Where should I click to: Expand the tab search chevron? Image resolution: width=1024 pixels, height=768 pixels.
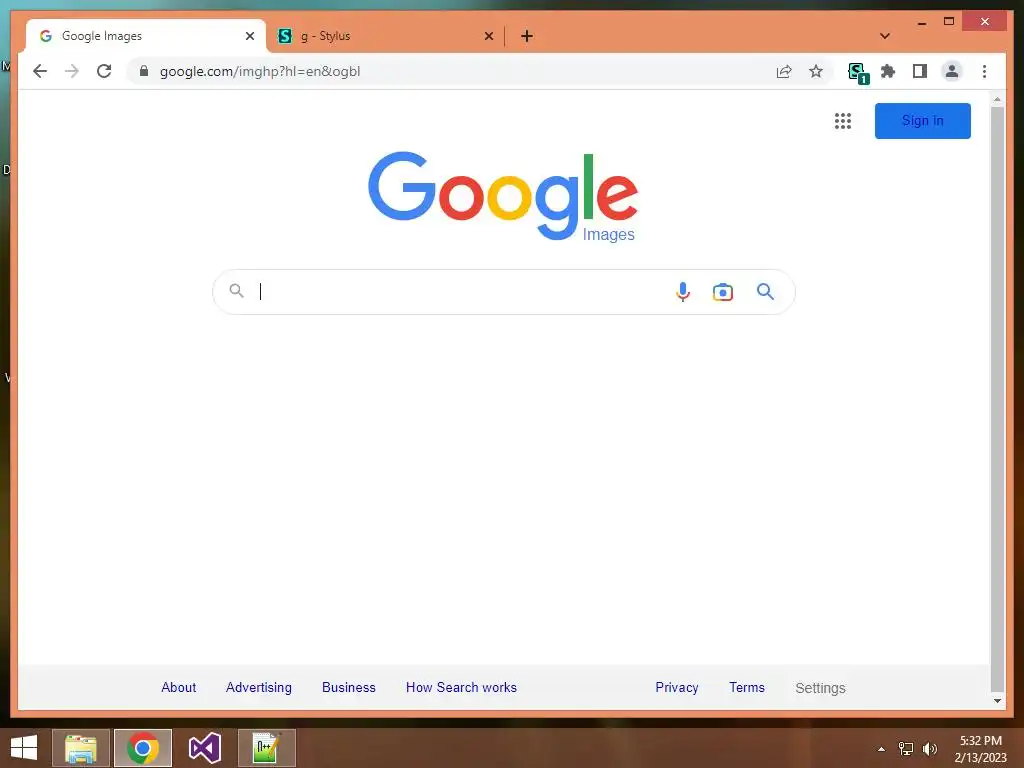pos(884,36)
